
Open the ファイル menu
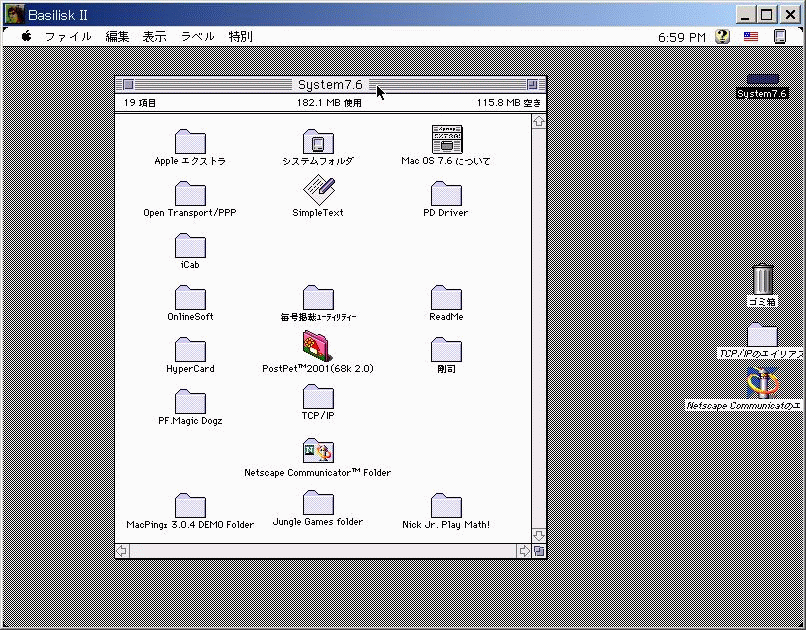68,36
